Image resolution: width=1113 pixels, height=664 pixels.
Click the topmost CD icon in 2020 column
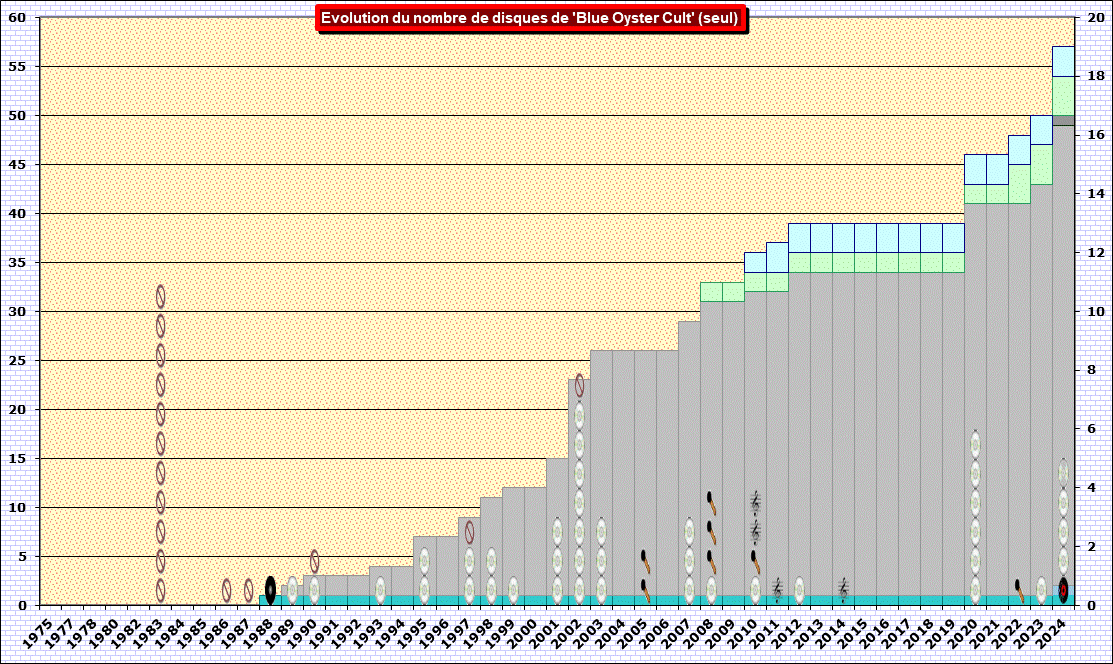(975, 445)
